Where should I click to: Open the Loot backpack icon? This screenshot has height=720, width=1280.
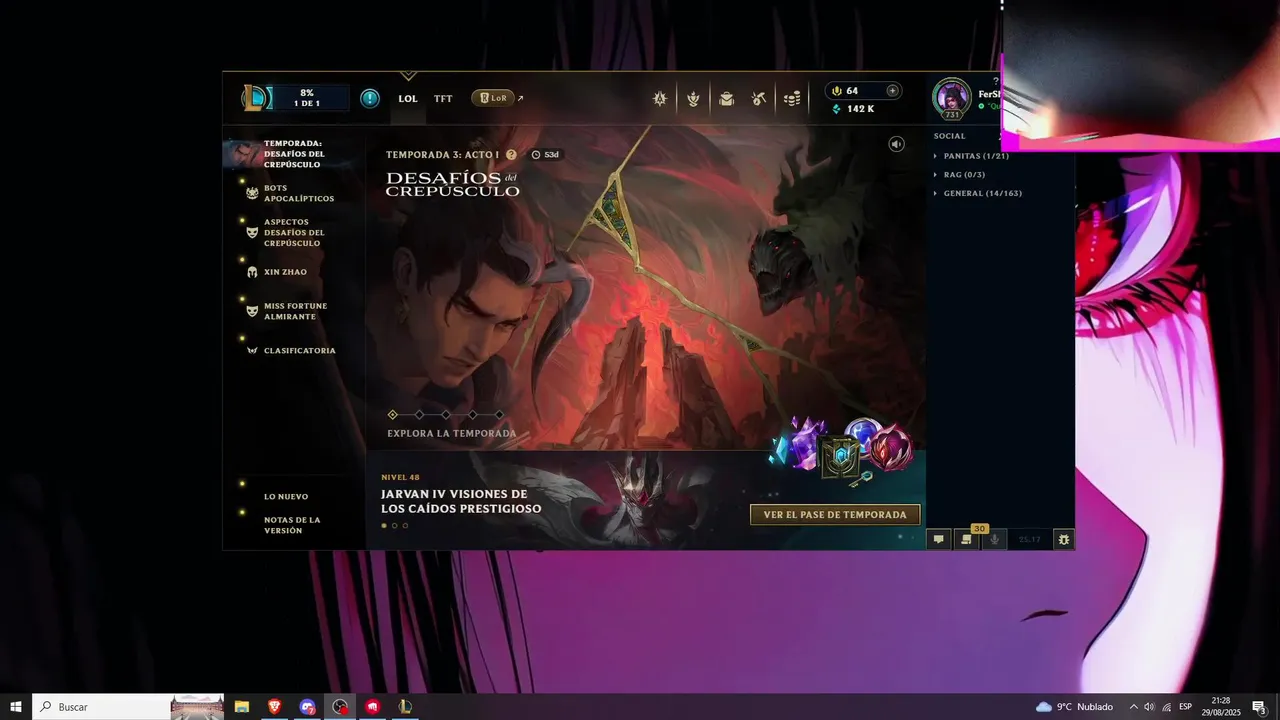(x=726, y=98)
